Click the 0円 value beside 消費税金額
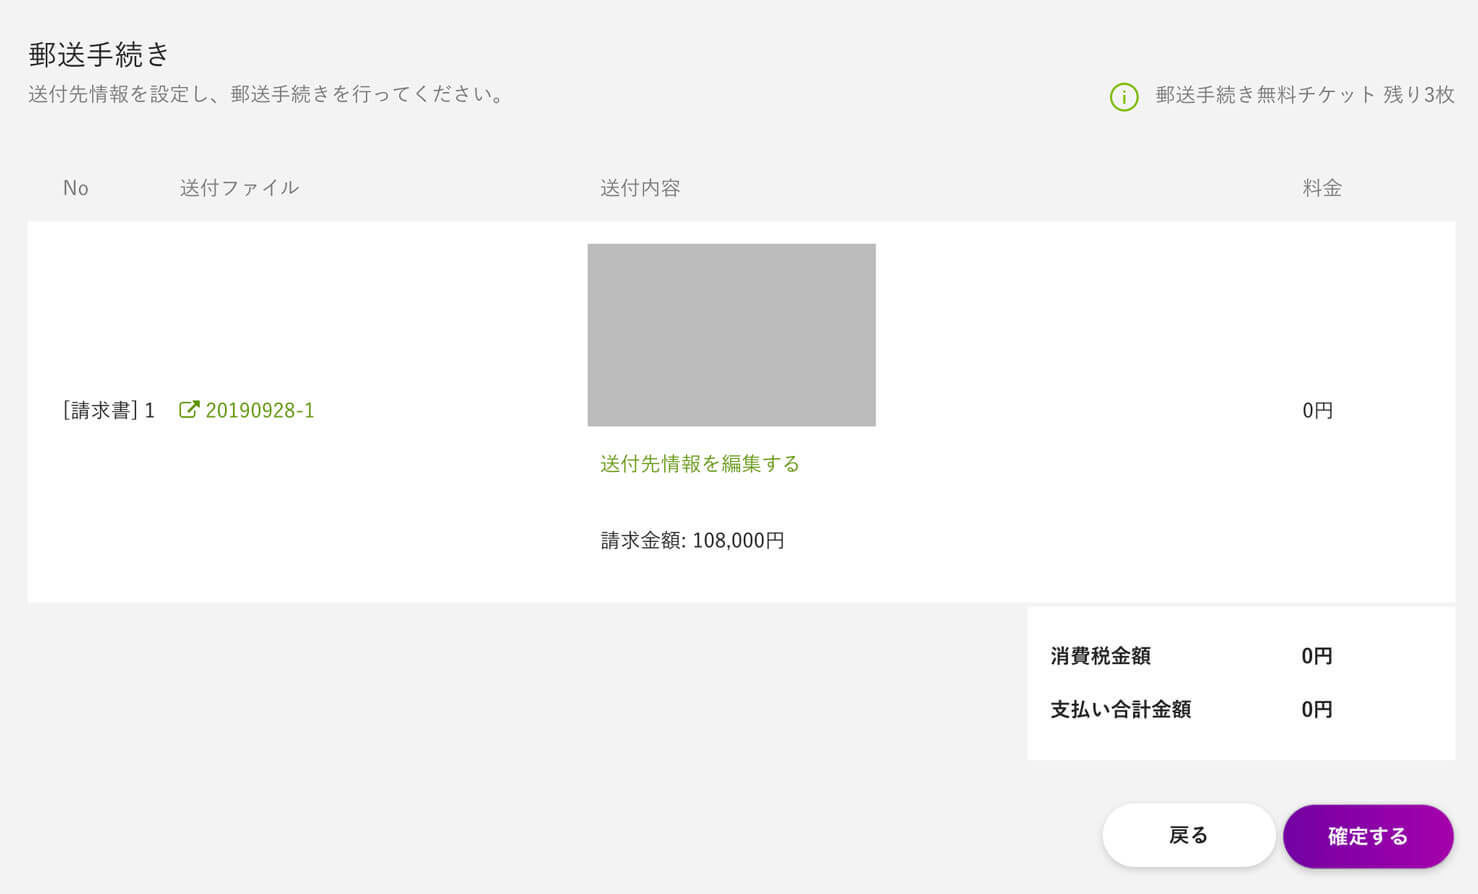 (1317, 656)
